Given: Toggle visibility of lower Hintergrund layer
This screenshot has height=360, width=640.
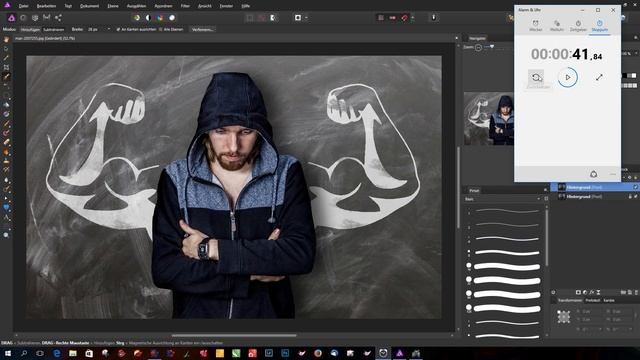Looking at the screenshot, I should pos(636,196).
